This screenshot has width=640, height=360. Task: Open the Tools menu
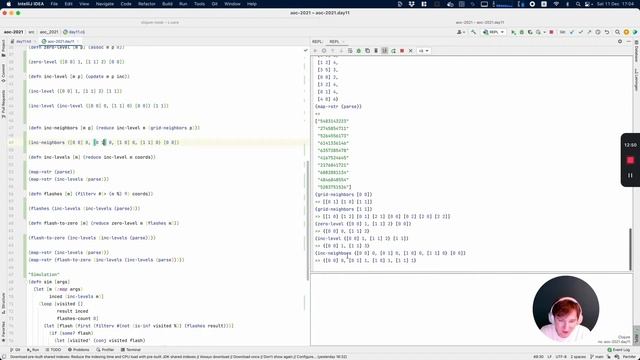(x=199, y=4)
